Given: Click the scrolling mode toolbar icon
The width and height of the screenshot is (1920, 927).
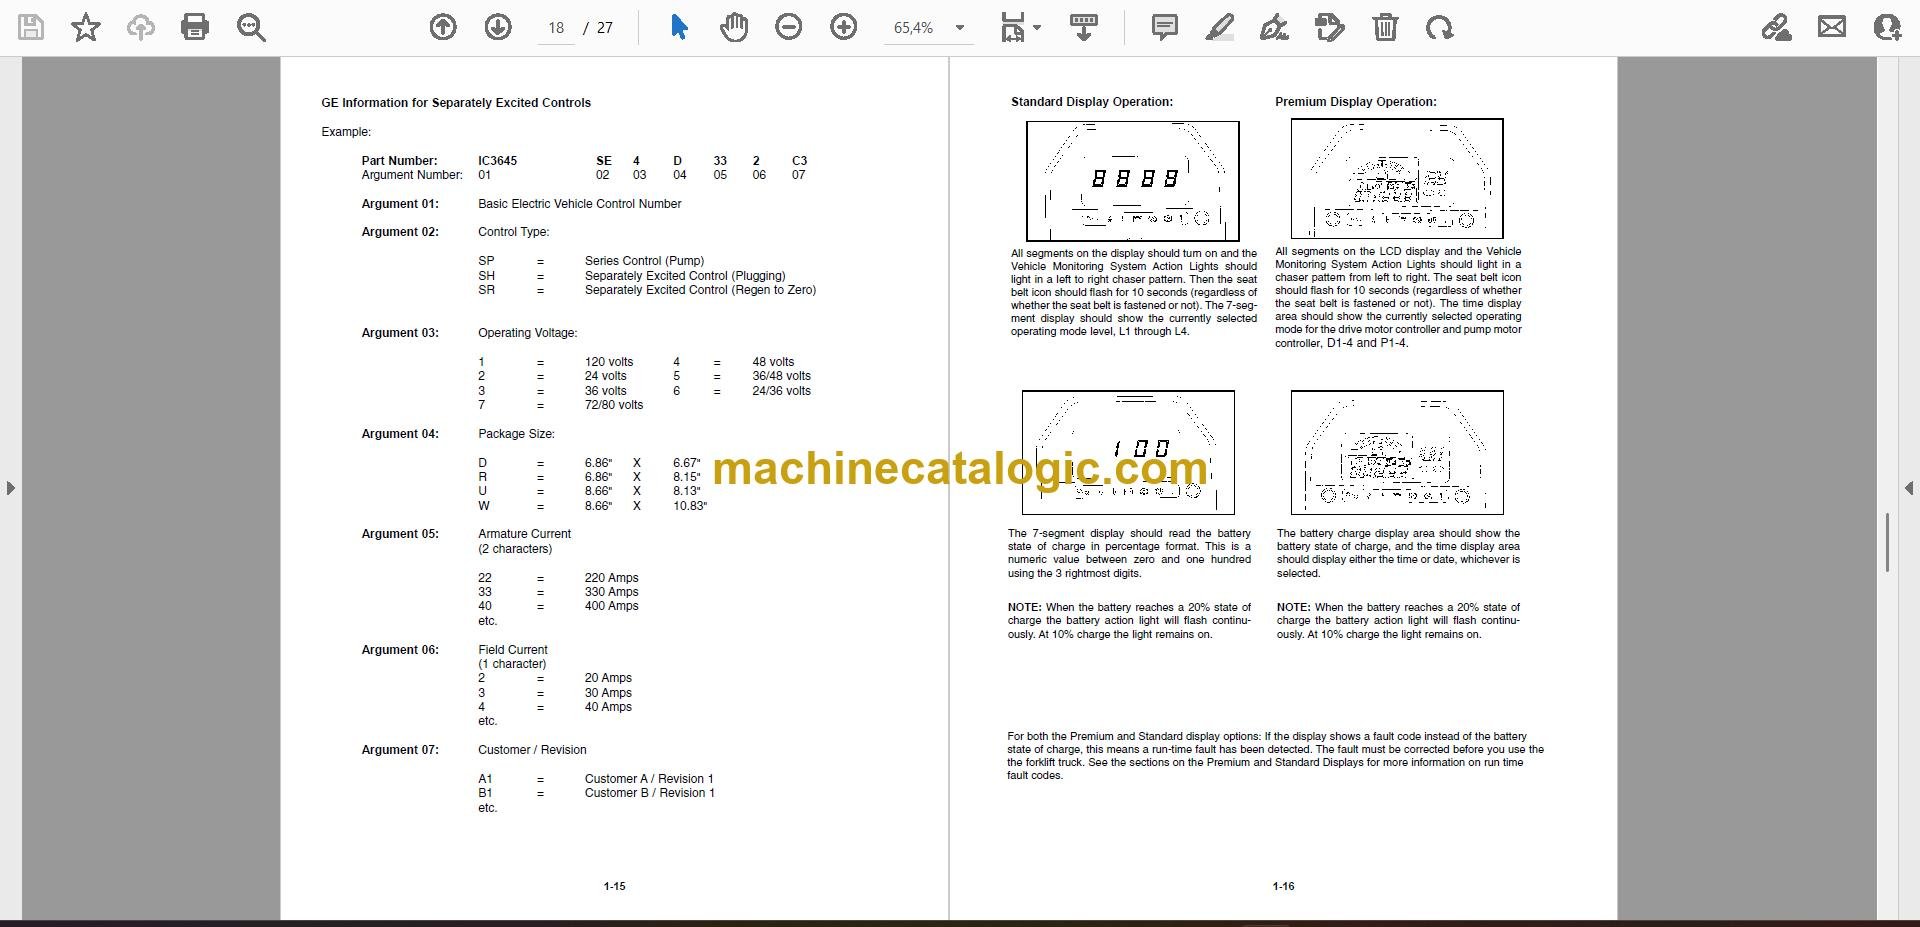Looking at the screenshot, I should click(1084, 27).
